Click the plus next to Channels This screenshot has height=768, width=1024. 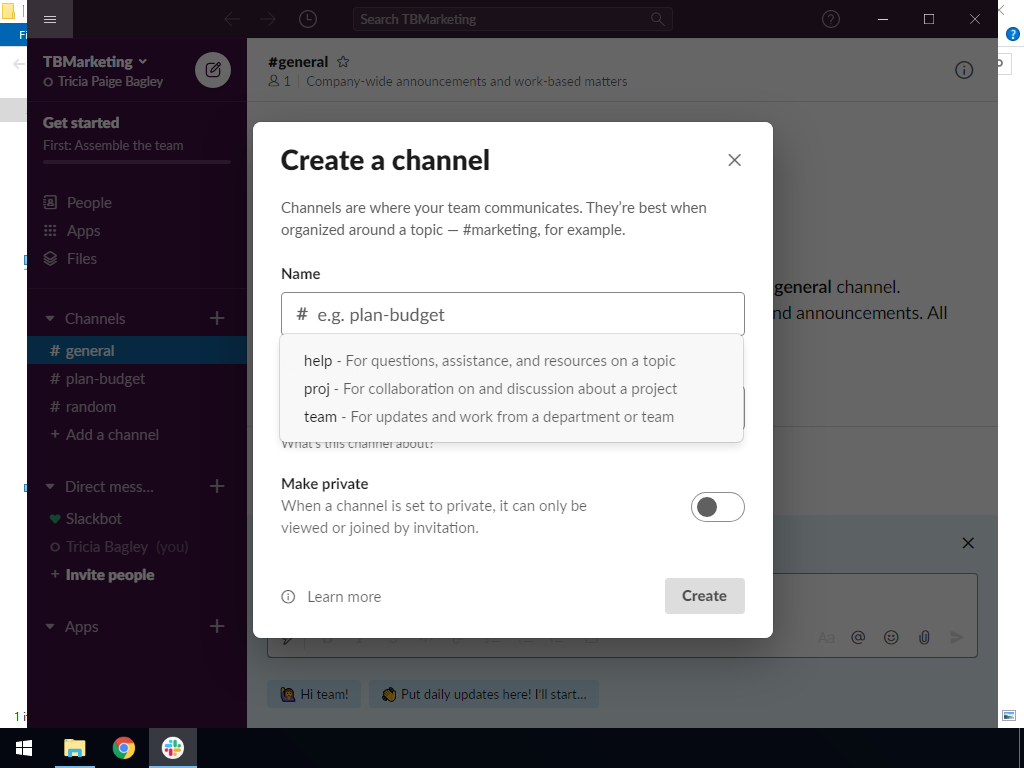[217, 318]
